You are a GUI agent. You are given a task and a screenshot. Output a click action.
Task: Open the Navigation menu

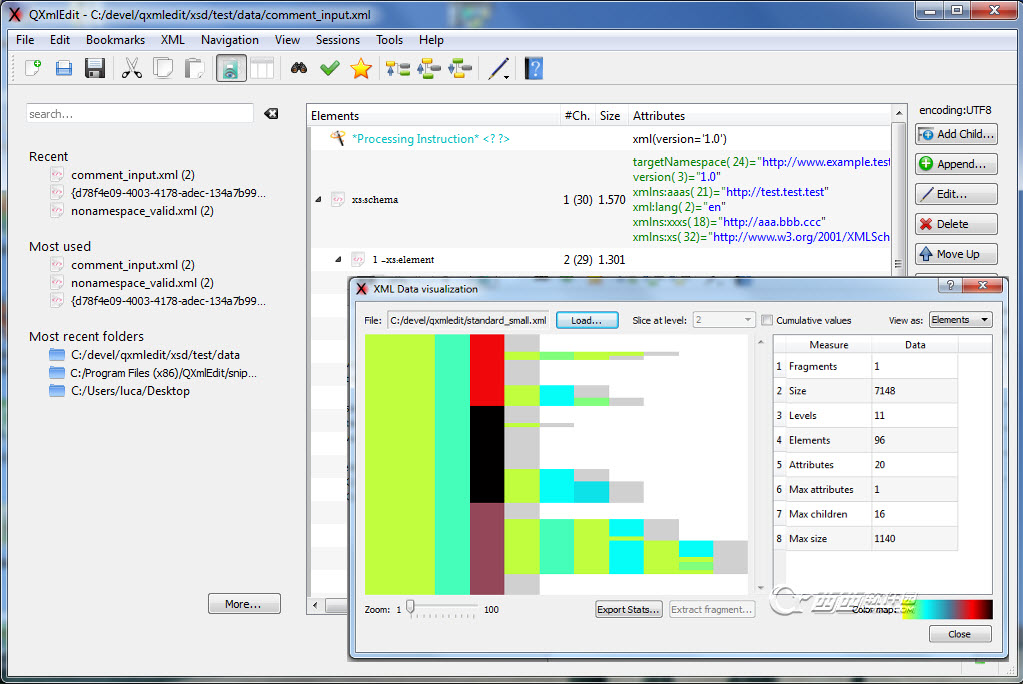point(230,40)
